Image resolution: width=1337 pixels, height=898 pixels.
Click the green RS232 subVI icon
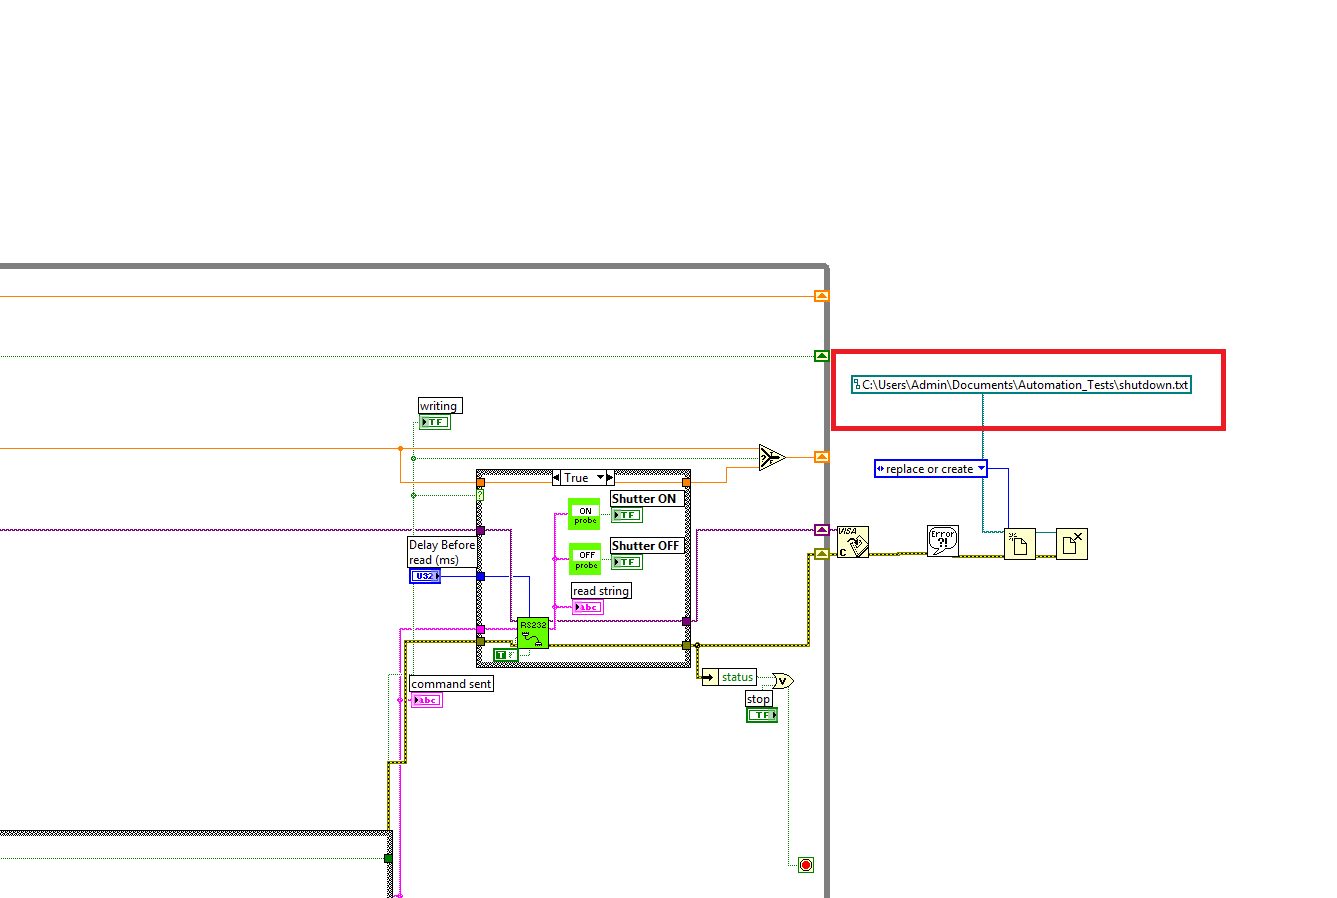(x=533, y=632)
